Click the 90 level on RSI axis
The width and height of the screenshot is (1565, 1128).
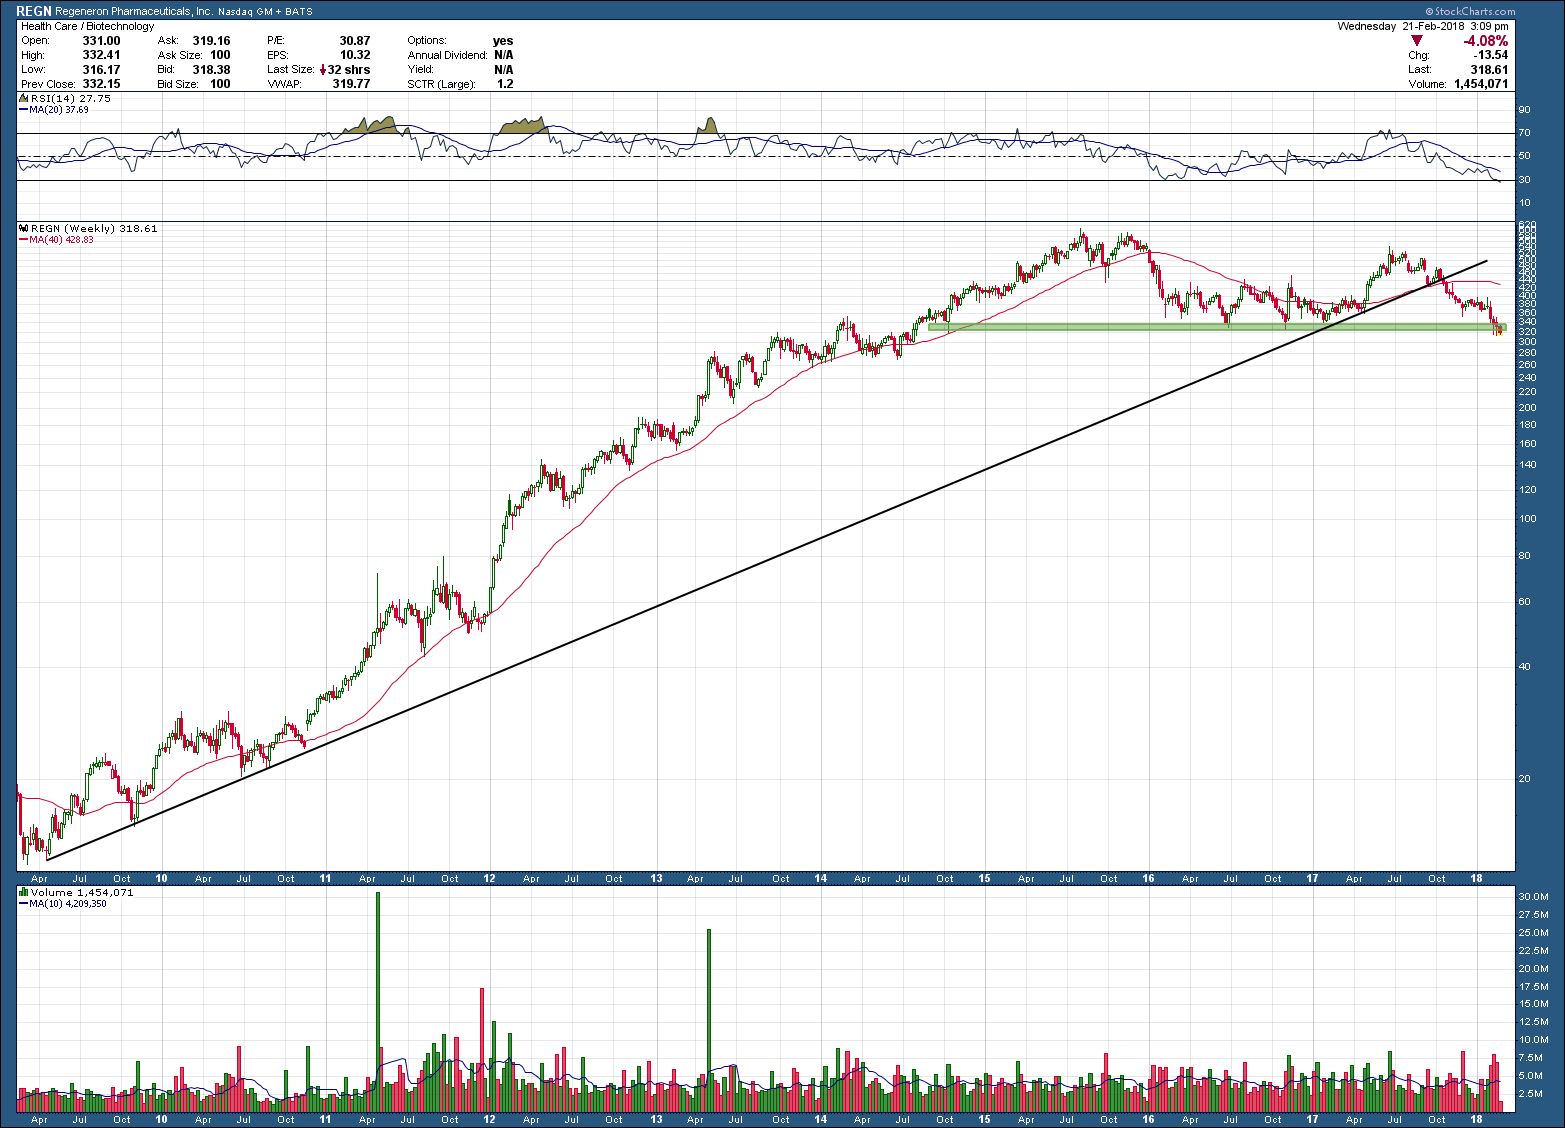click(1525, 110)
